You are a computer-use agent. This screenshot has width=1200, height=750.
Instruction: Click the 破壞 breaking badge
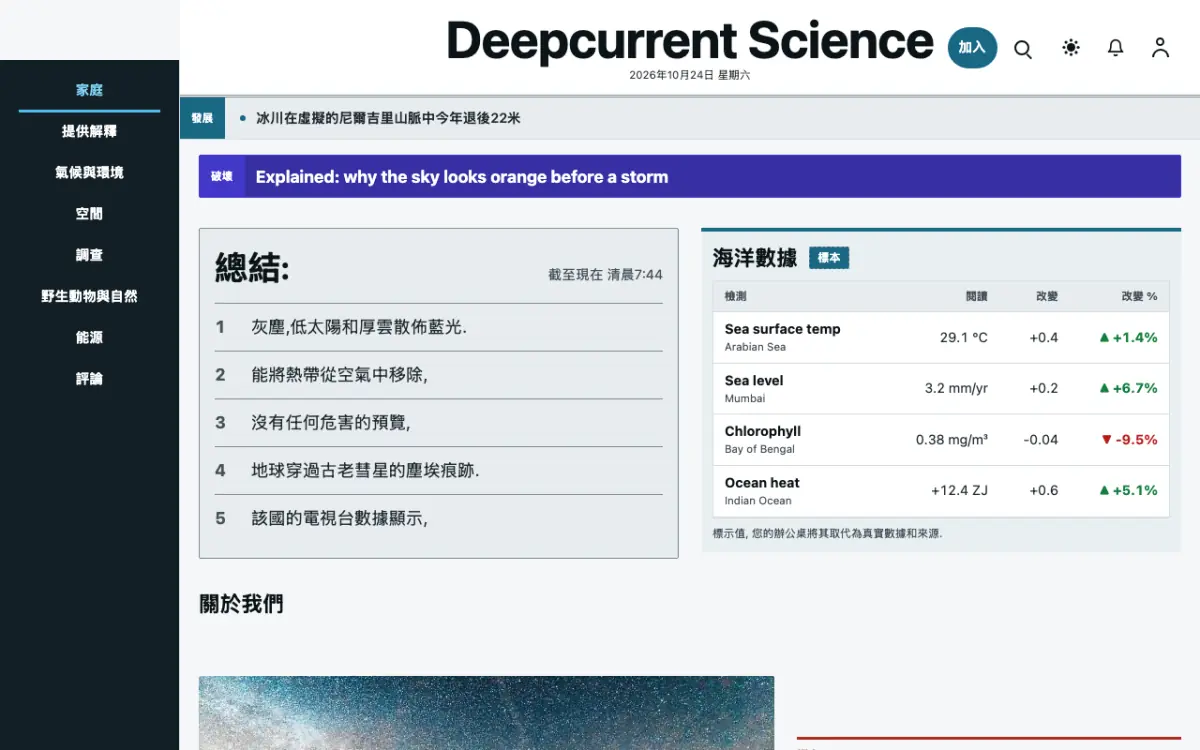pyautogui.click(x=222, y=177)
